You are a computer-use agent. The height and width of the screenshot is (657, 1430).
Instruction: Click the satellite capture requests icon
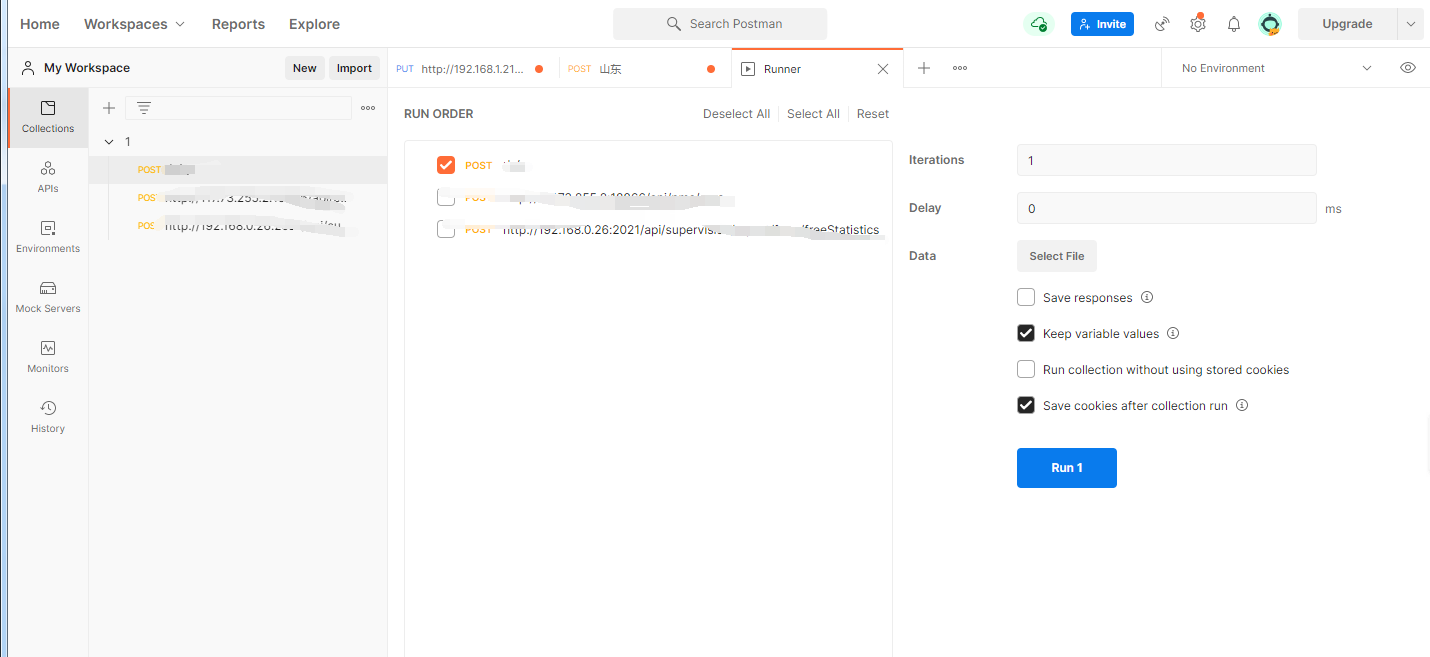(1162, 24)
